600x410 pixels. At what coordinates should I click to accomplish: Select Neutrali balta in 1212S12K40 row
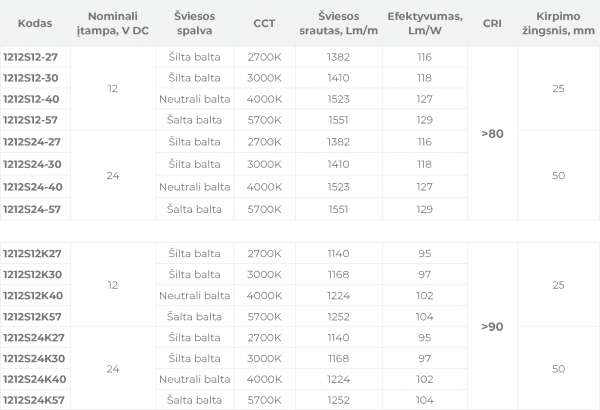[x=194, y=296]
